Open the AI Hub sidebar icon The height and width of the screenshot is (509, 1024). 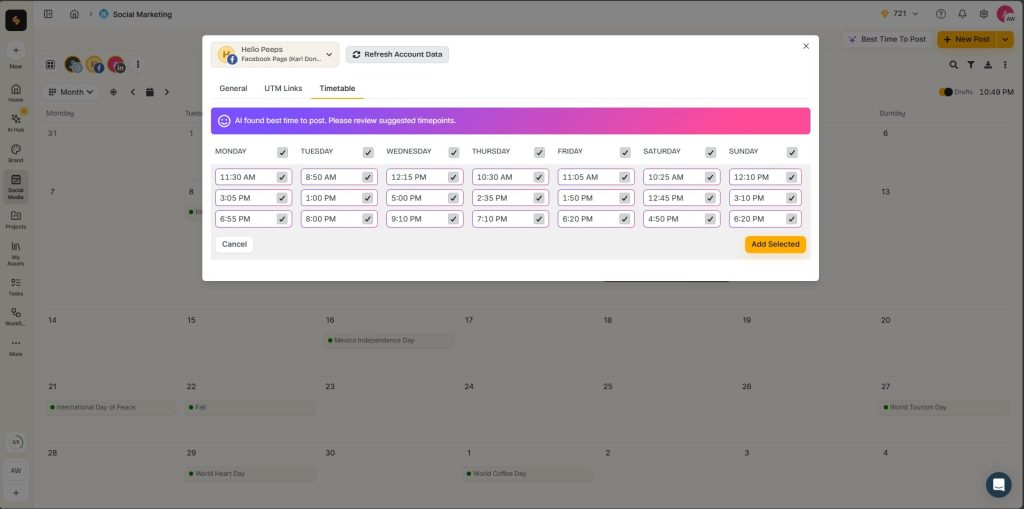point(16,122)
